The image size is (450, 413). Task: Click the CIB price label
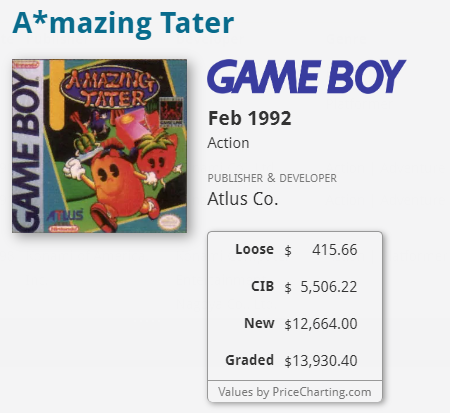[x=262, y=286]
